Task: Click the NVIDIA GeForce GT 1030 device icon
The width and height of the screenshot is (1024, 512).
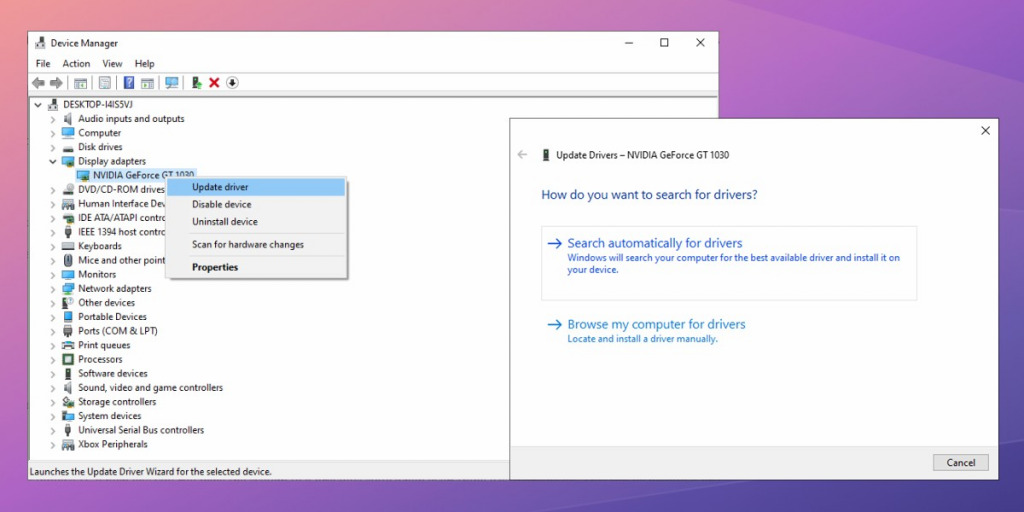Action: (x=83, y=175)
